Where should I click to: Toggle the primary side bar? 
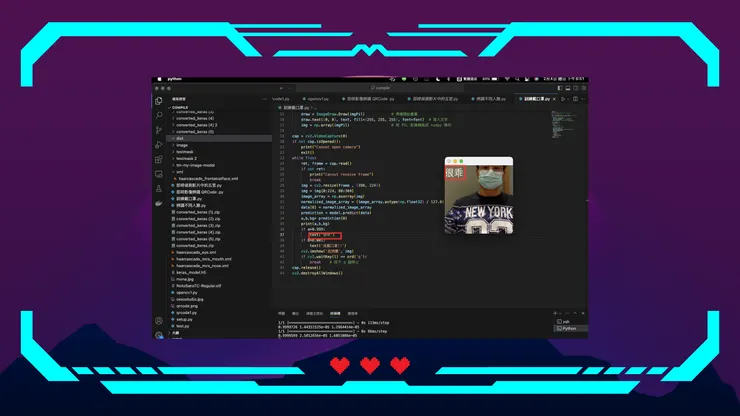tap(560, 88)
